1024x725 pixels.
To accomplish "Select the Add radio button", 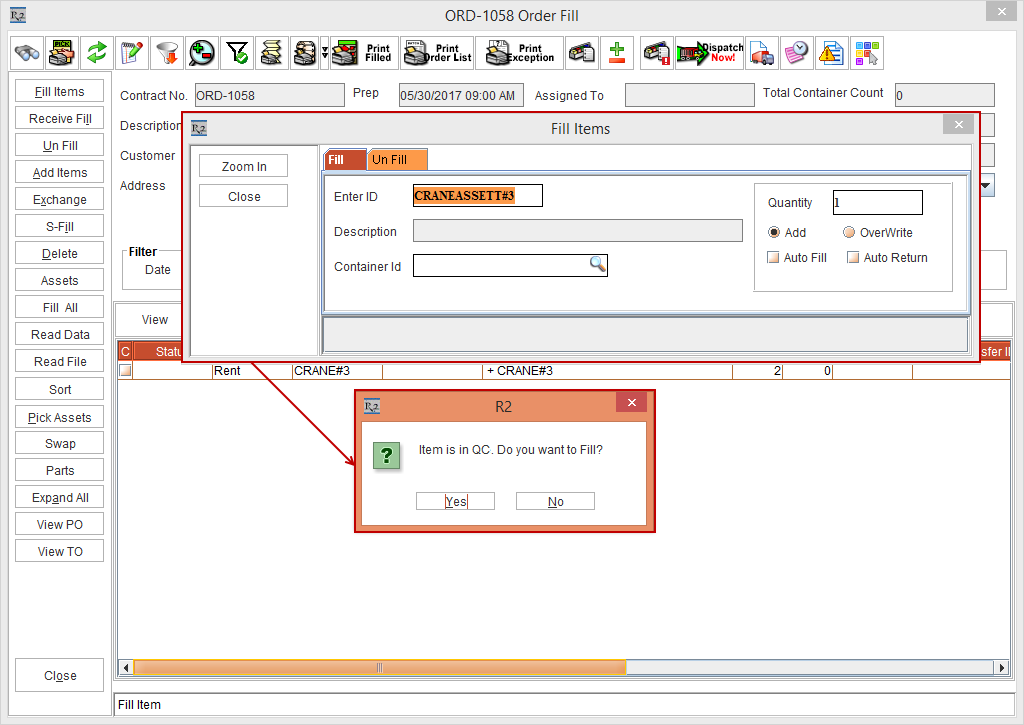I will point(774,232).
